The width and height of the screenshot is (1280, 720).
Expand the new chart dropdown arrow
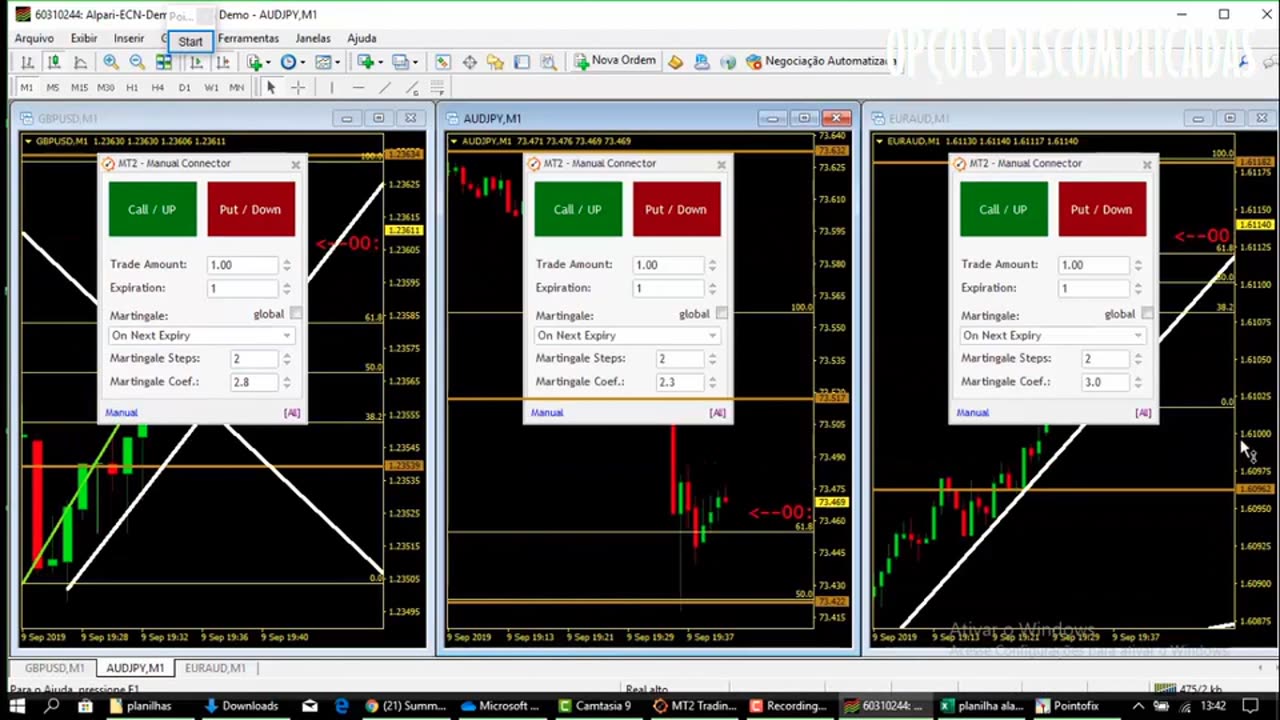point(381,62)
